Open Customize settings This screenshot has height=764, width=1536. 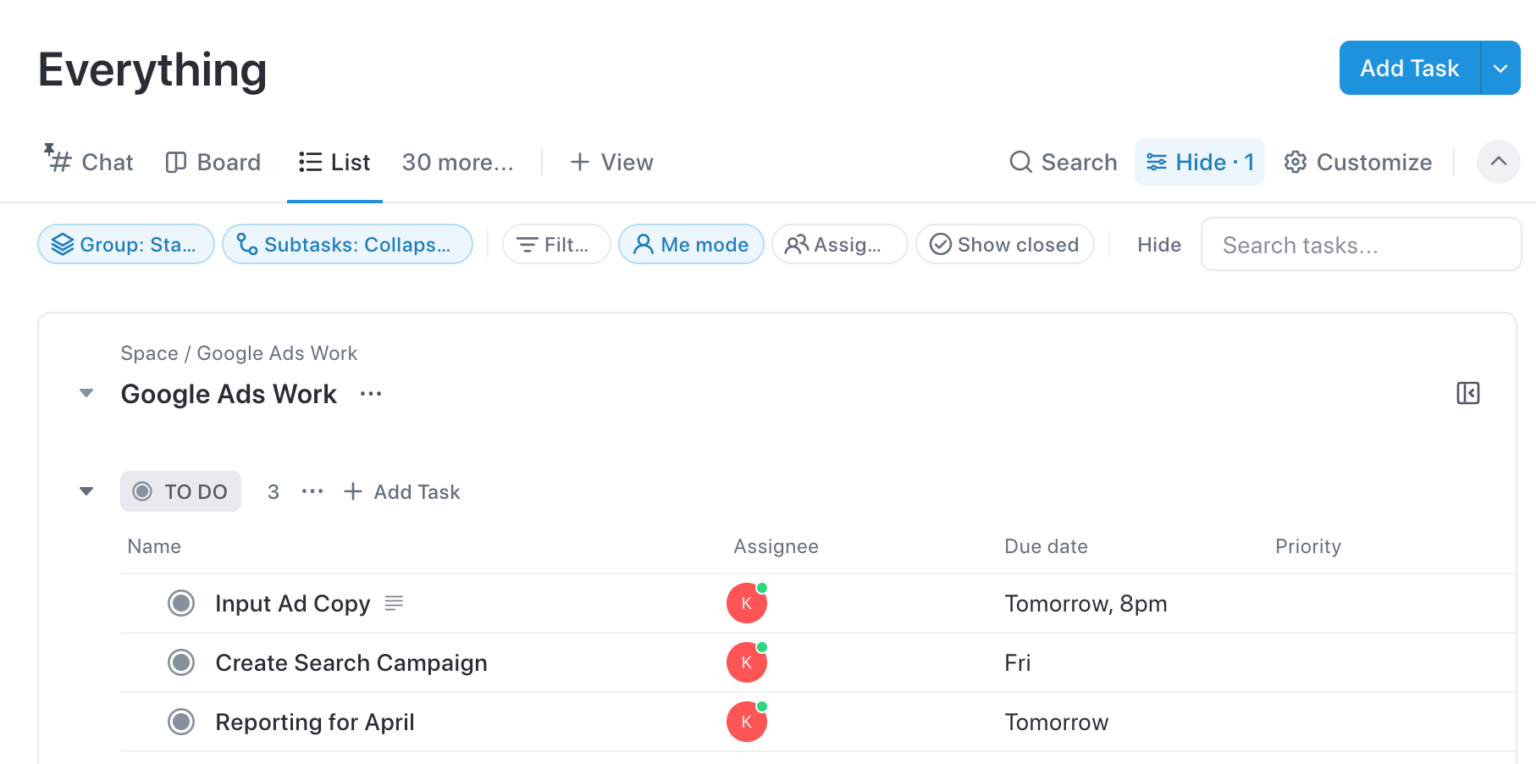coord(1358,162)
